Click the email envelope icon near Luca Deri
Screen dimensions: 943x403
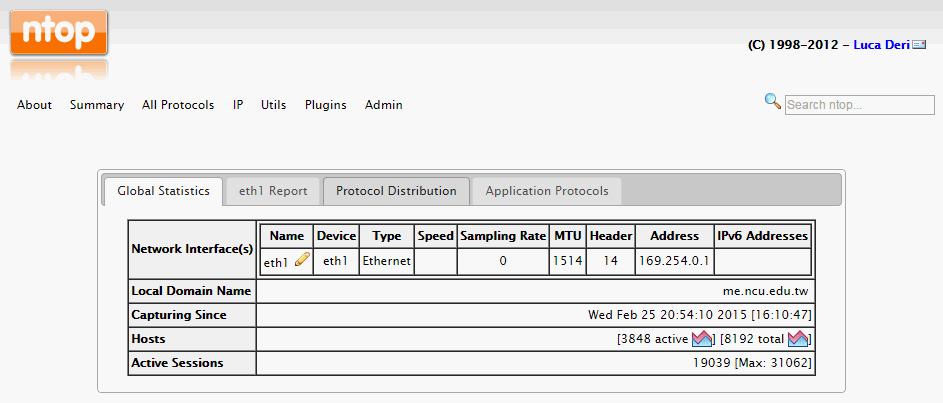coord(919,45)
